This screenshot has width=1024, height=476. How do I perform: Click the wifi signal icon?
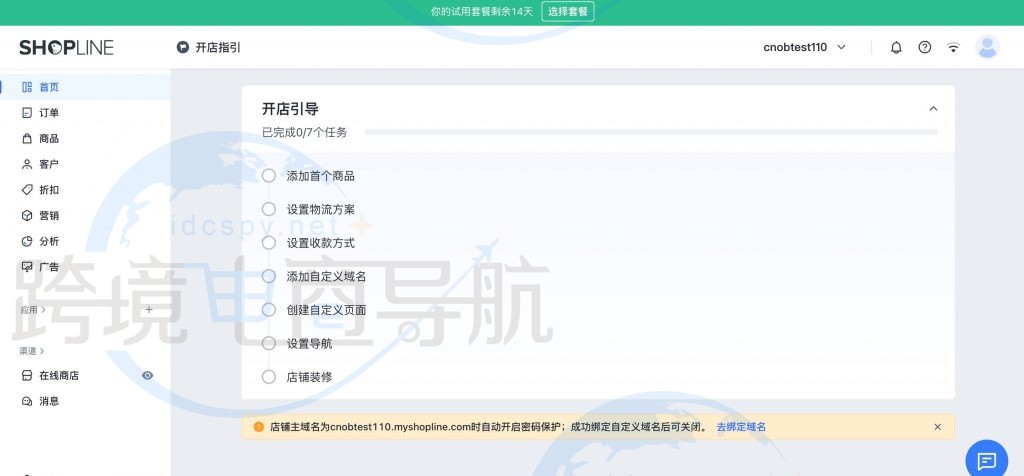tap(953, 48)
